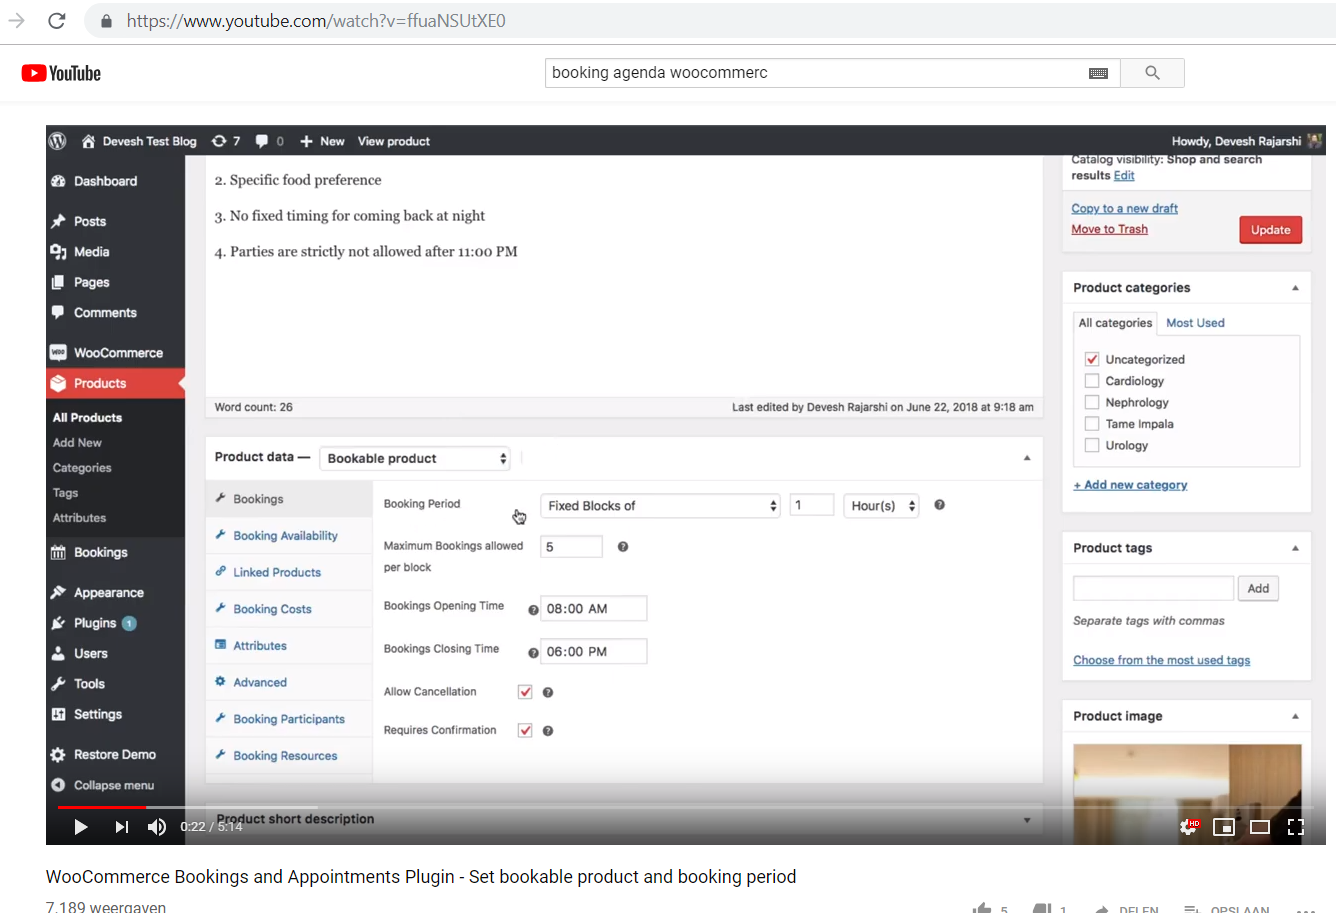1336x913 pixels.
Task: Open Devesh Test Blog home link
Action: point(139,141)
